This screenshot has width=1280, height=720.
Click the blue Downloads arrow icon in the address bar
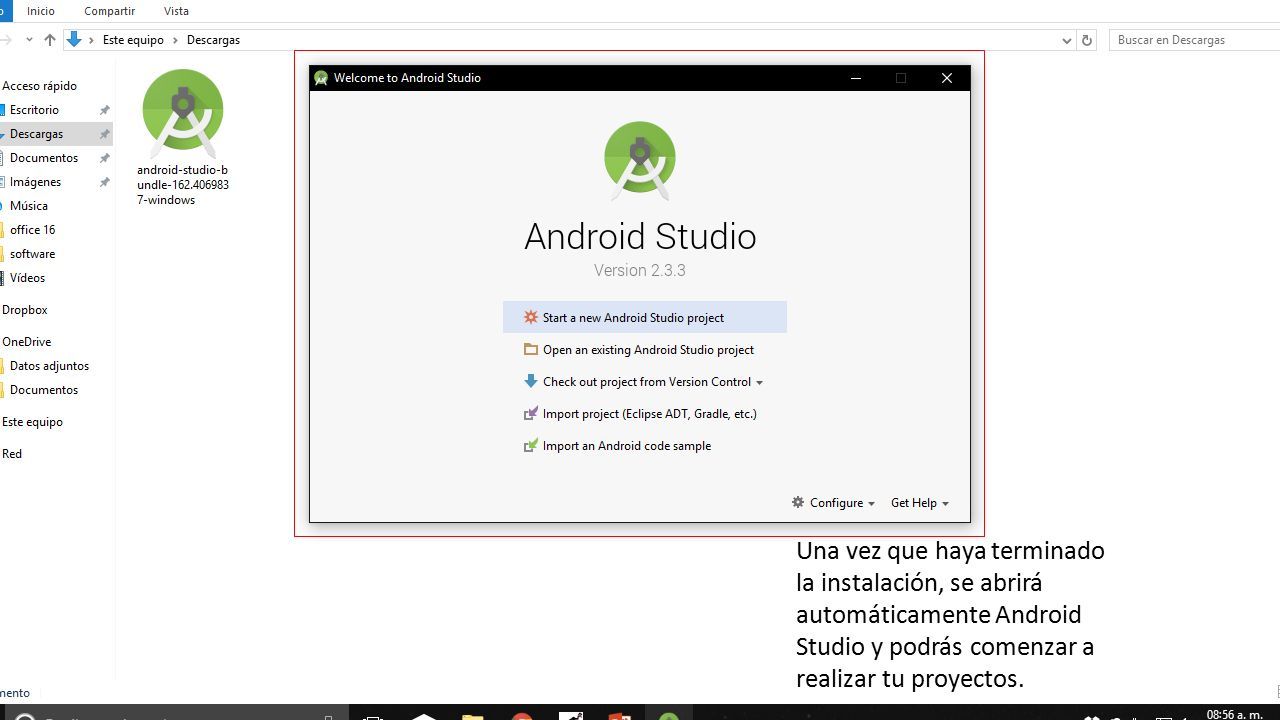tap(74, 40)
